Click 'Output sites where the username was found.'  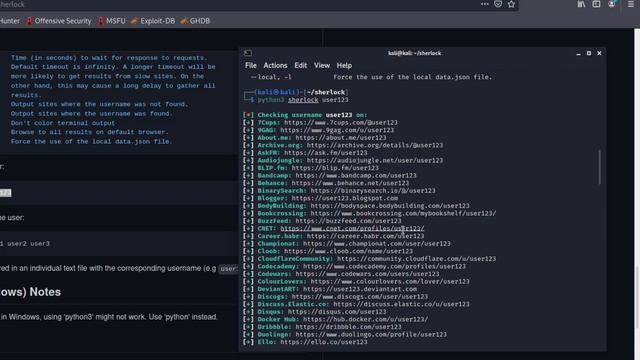[92, 113]
